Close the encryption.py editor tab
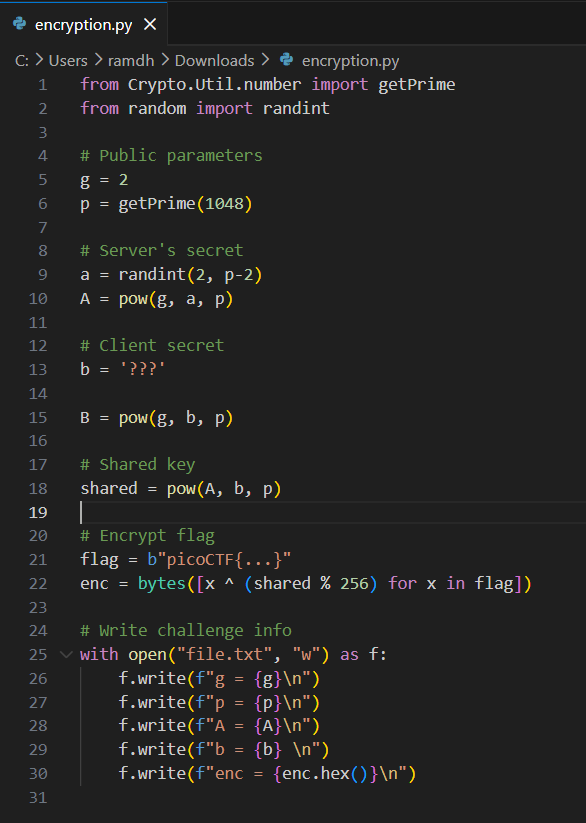 click(150, 24)
